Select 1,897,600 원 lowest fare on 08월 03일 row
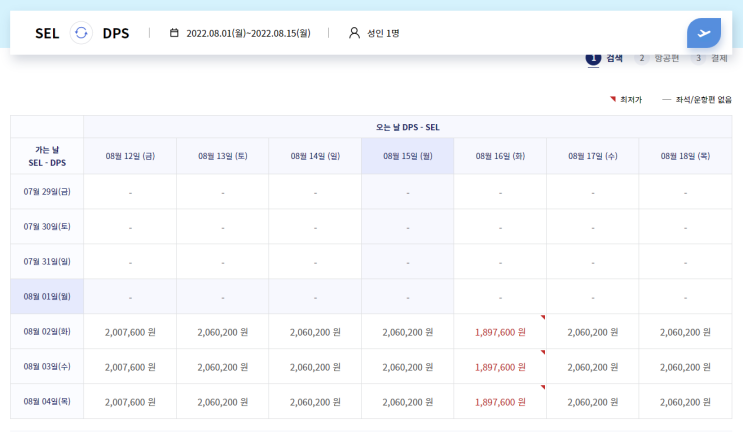The width and height of the screenshot is (743, 432). [500, 367]
